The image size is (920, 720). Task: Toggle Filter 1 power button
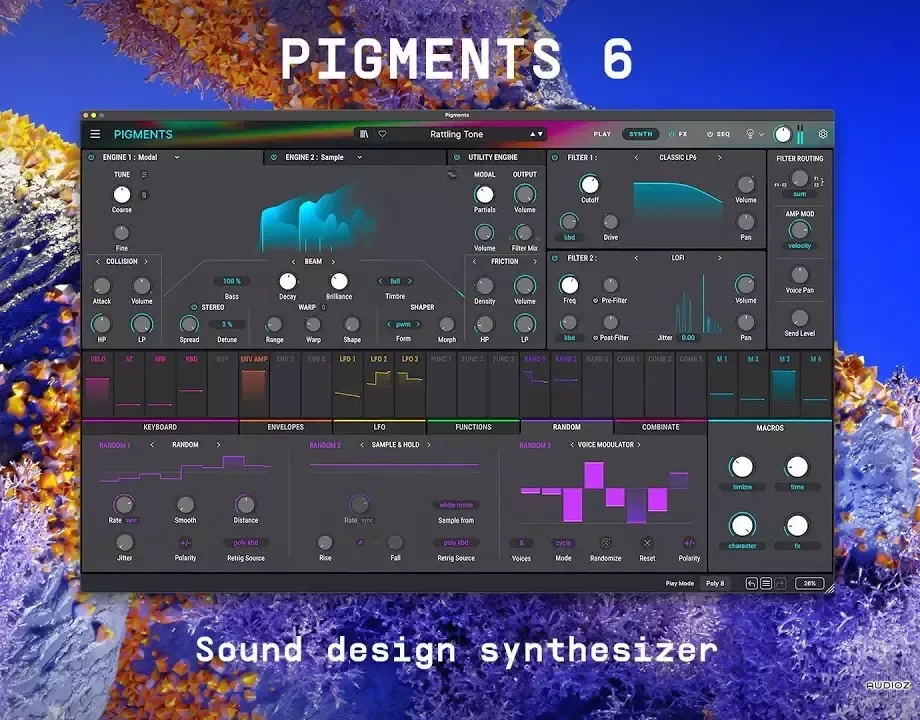pos(555,157)
